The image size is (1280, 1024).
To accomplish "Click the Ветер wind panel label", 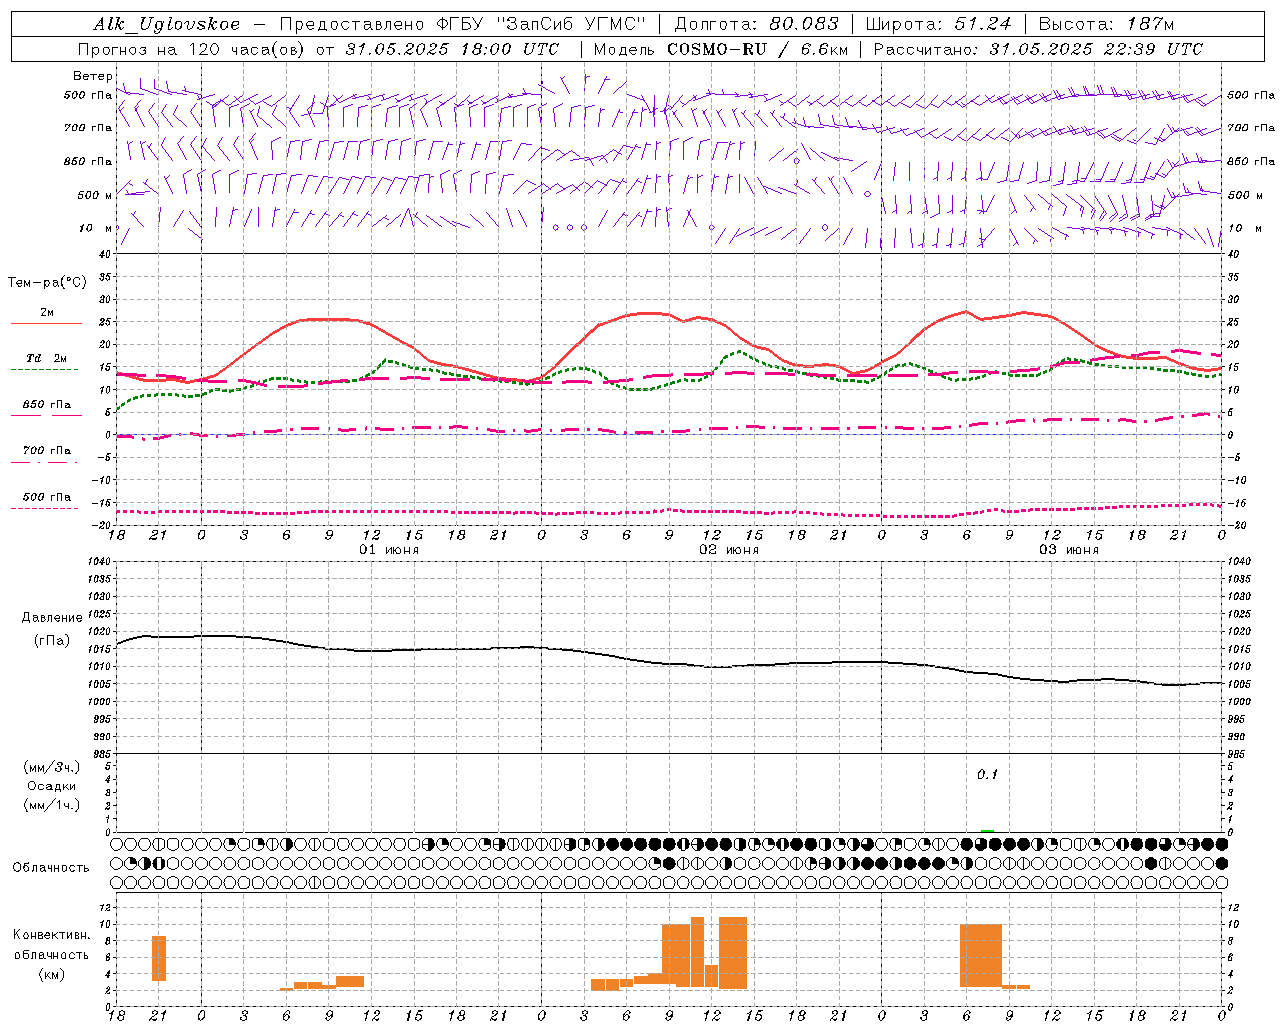I will (92, 76).
